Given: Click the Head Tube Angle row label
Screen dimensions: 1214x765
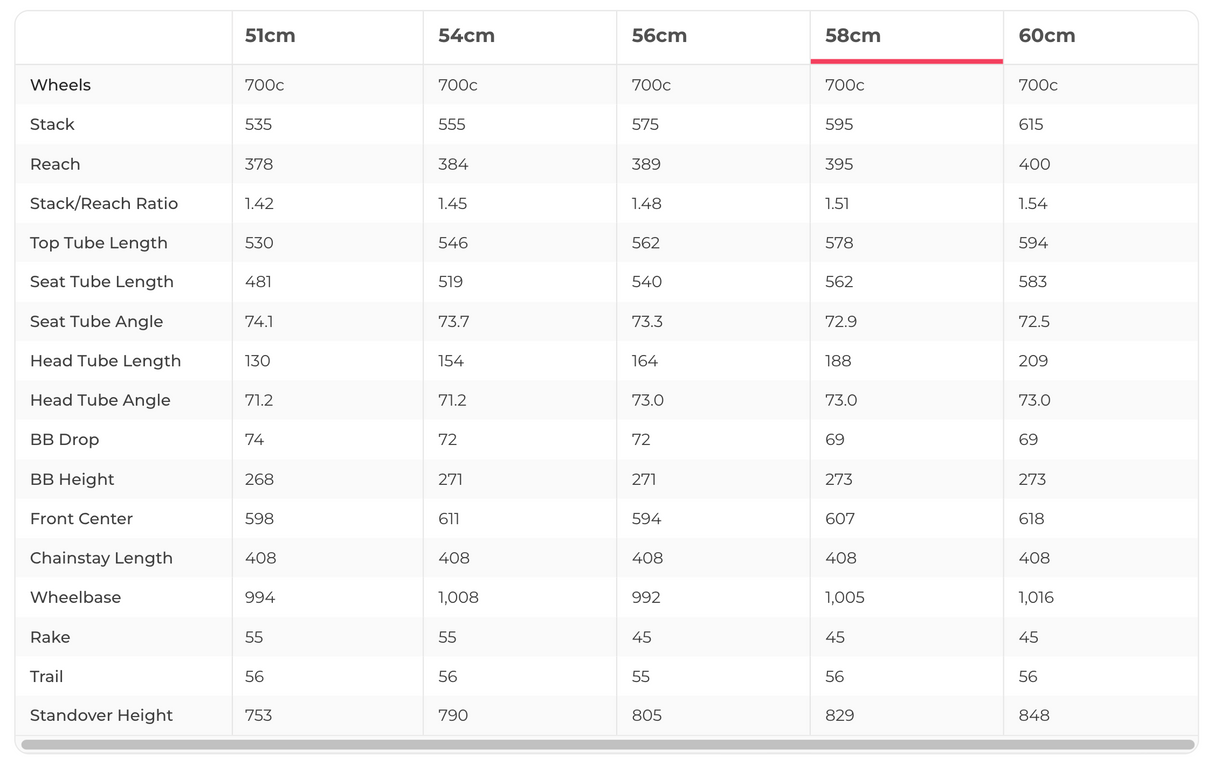Looking at the screenshot, I should tap(100, 400).
